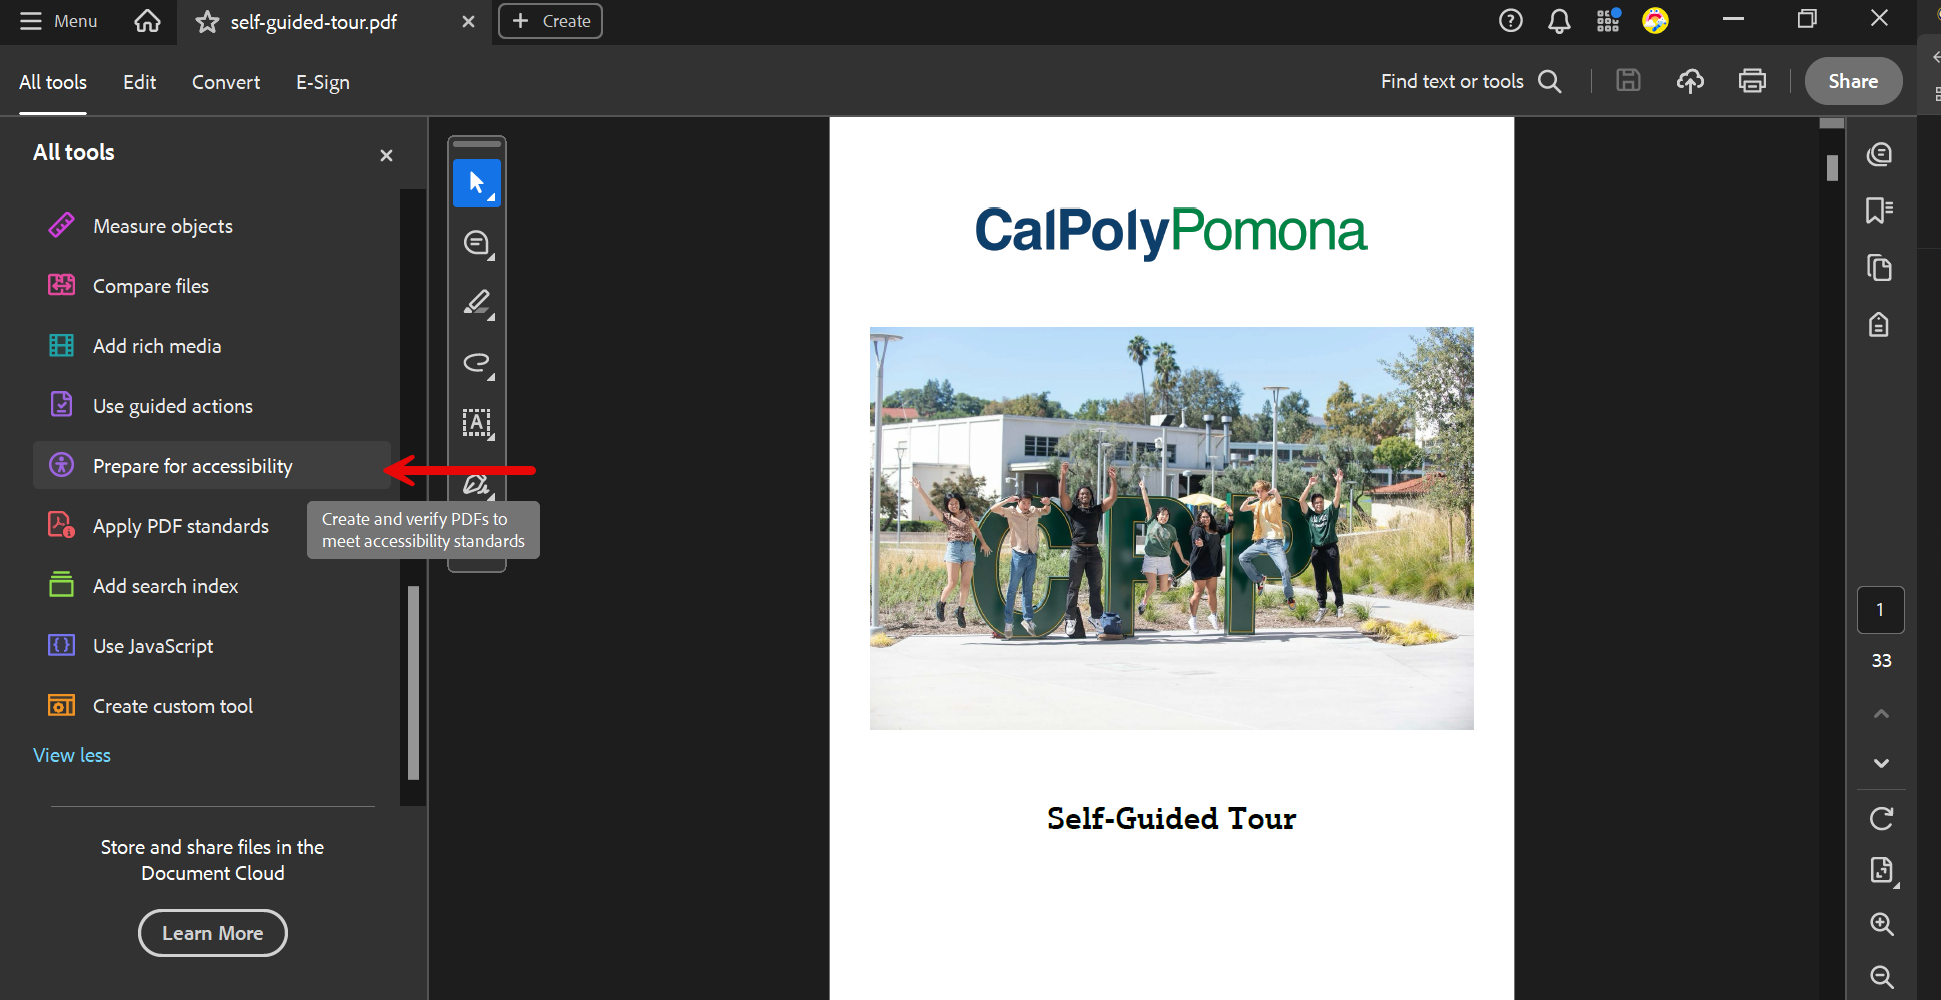
Task: Open the notifications bell
Action: click(x=1559, y=21)
